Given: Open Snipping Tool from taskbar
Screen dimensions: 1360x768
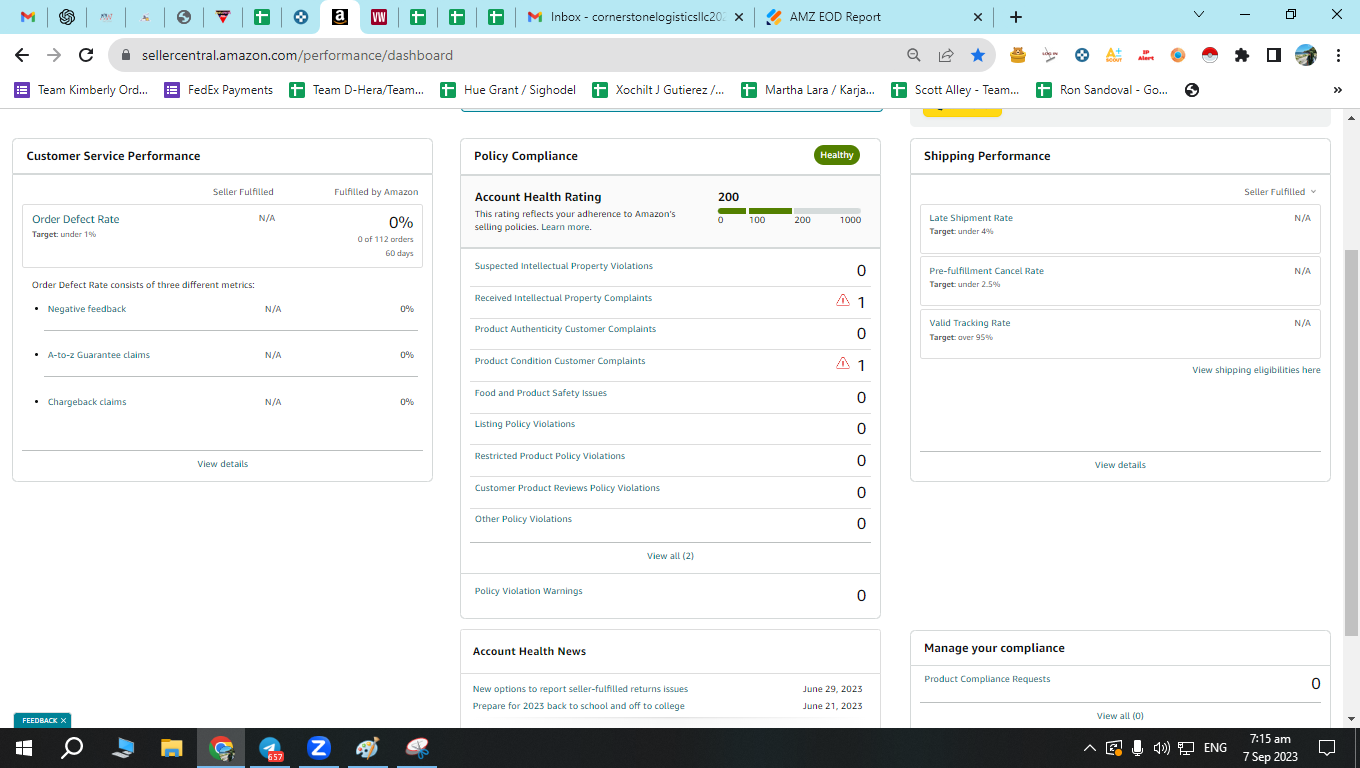Looking at the screenshot, I should click(x=417, y=748).
